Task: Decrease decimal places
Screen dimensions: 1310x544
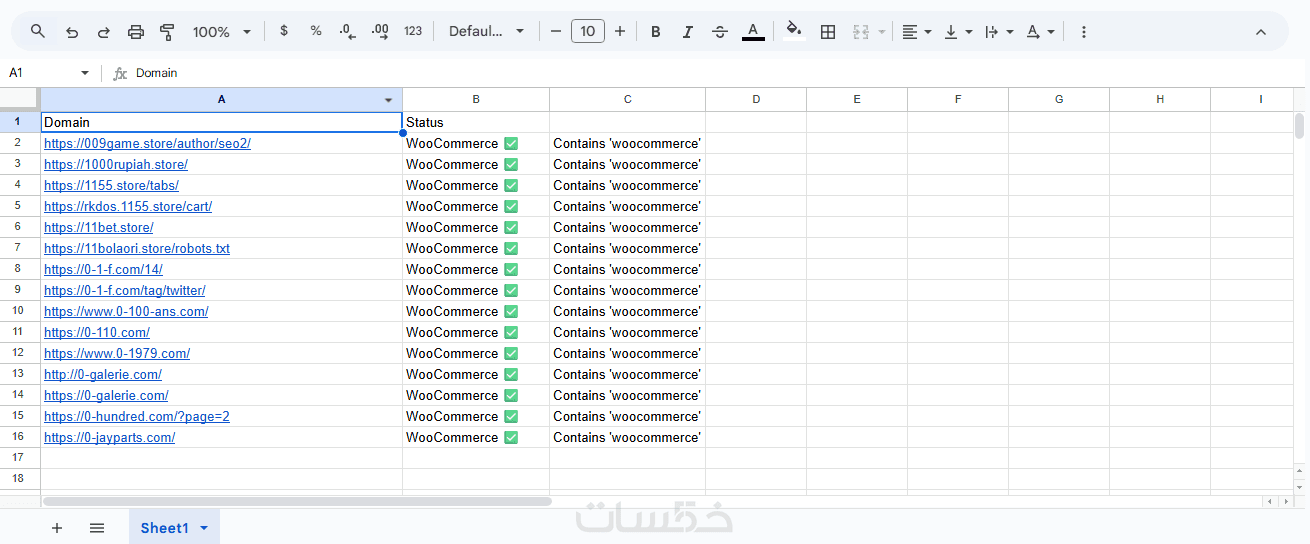Action: [347, 31]
